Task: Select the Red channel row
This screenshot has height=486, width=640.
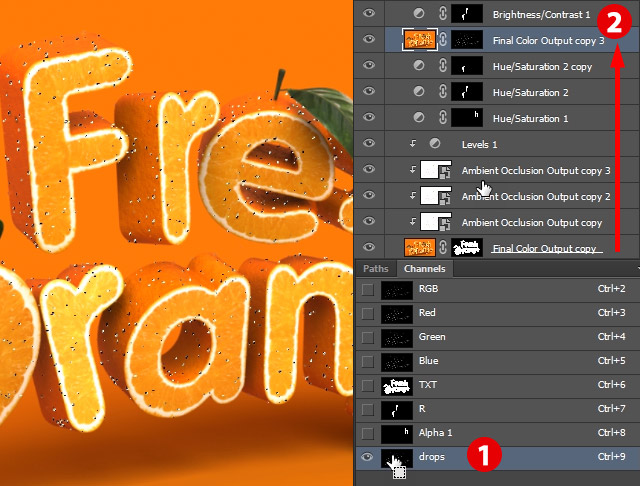Action: [498, 313]
